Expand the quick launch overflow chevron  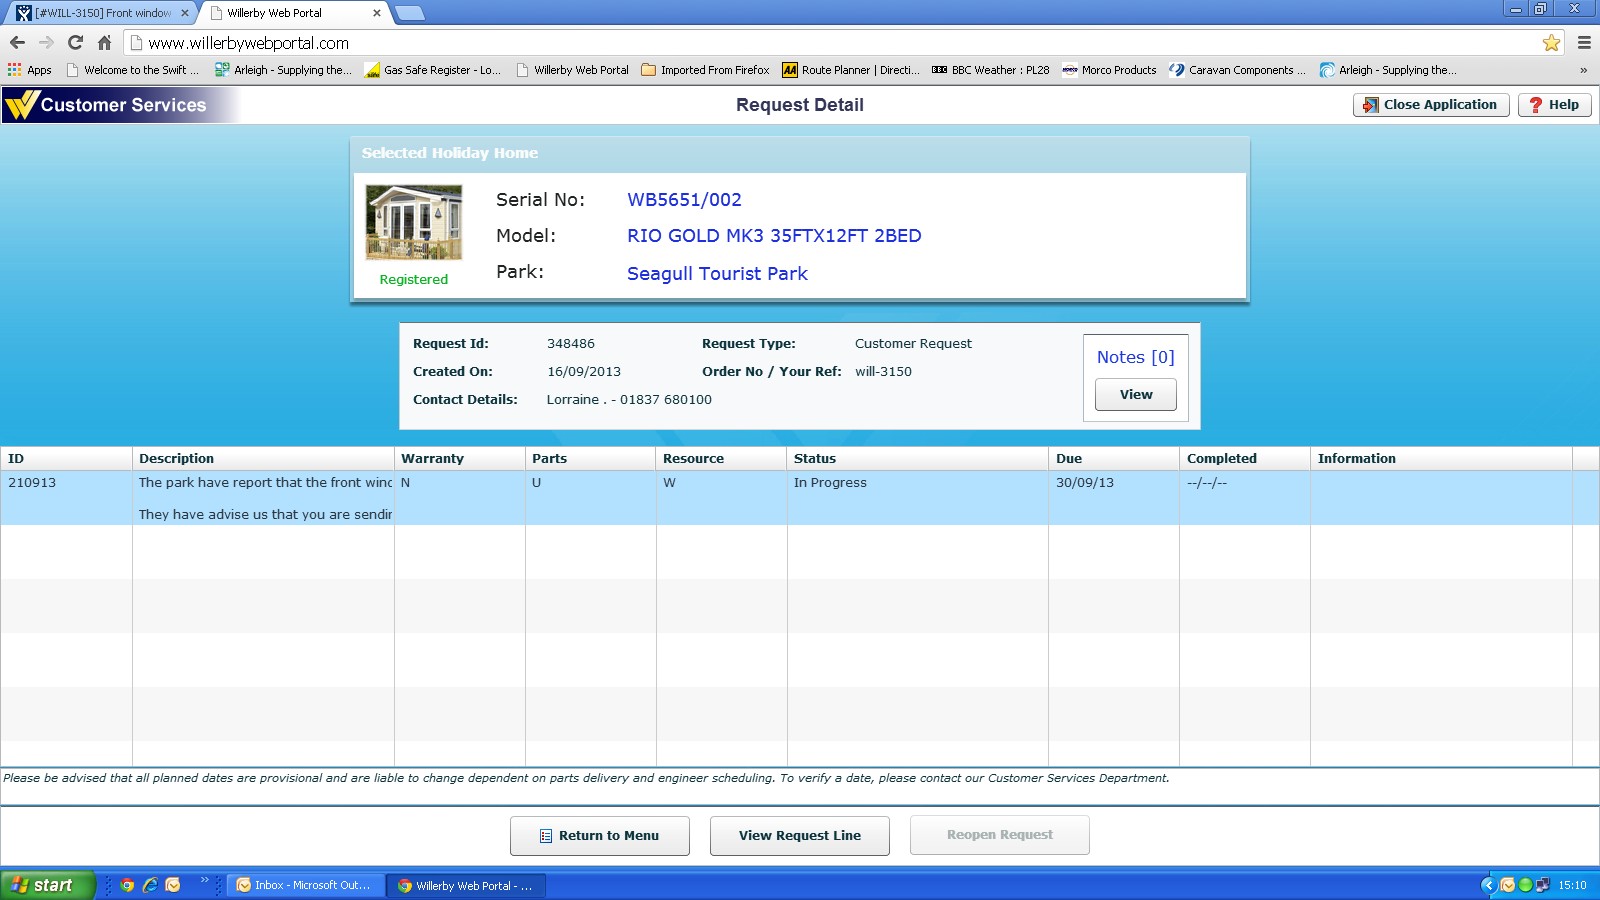click(x=204, y=880)
